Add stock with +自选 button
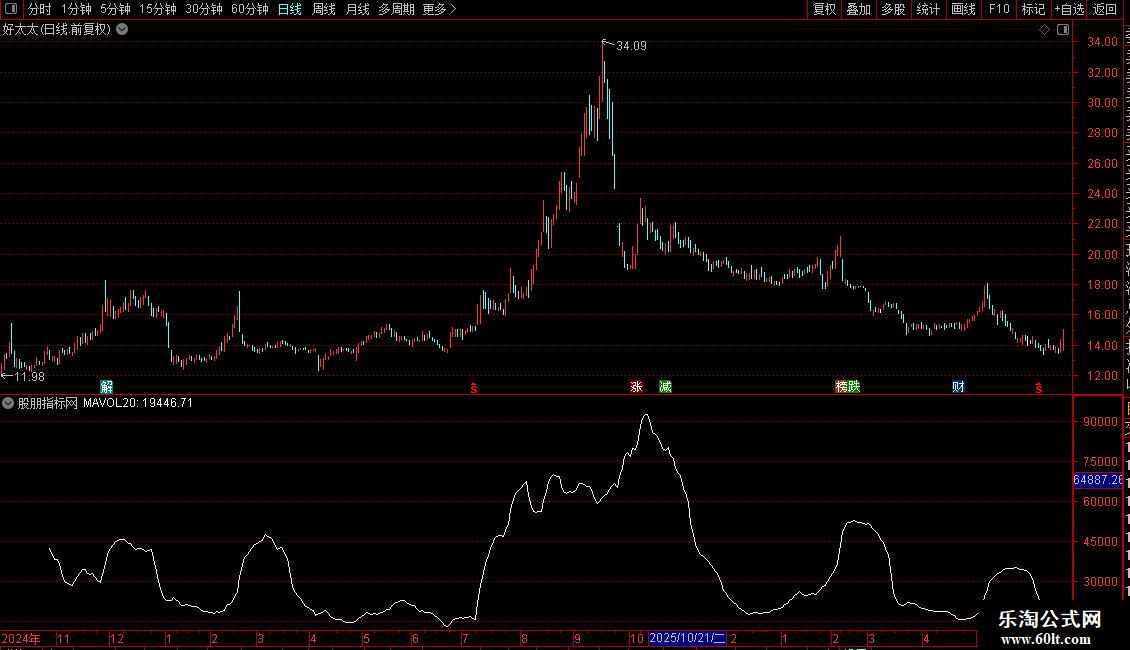The height and width of the screenshot is (650, 1130). pyautogui.click(x=1069, y=9)
